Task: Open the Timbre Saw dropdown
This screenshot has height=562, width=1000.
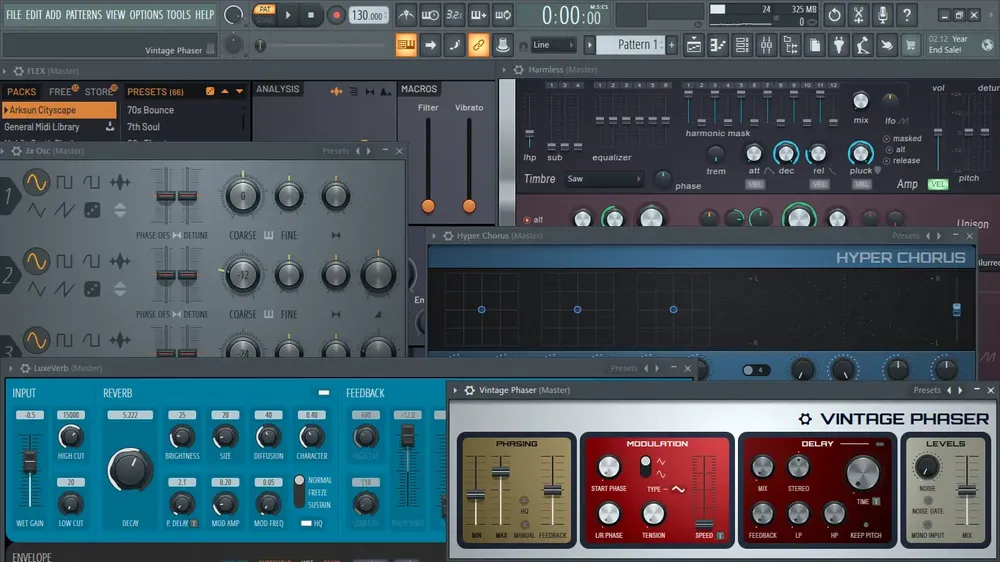Action: 603,179
